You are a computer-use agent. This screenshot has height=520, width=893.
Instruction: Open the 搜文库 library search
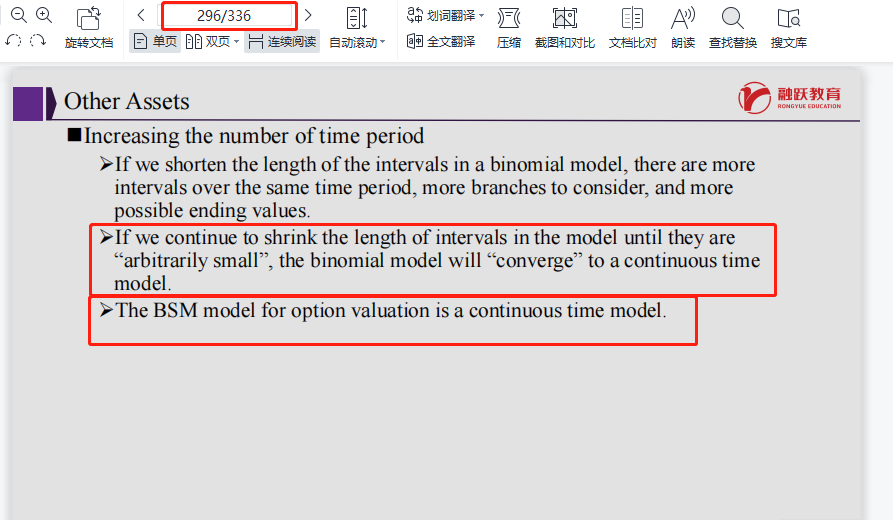pyautogui.click(x=789, y=27)
